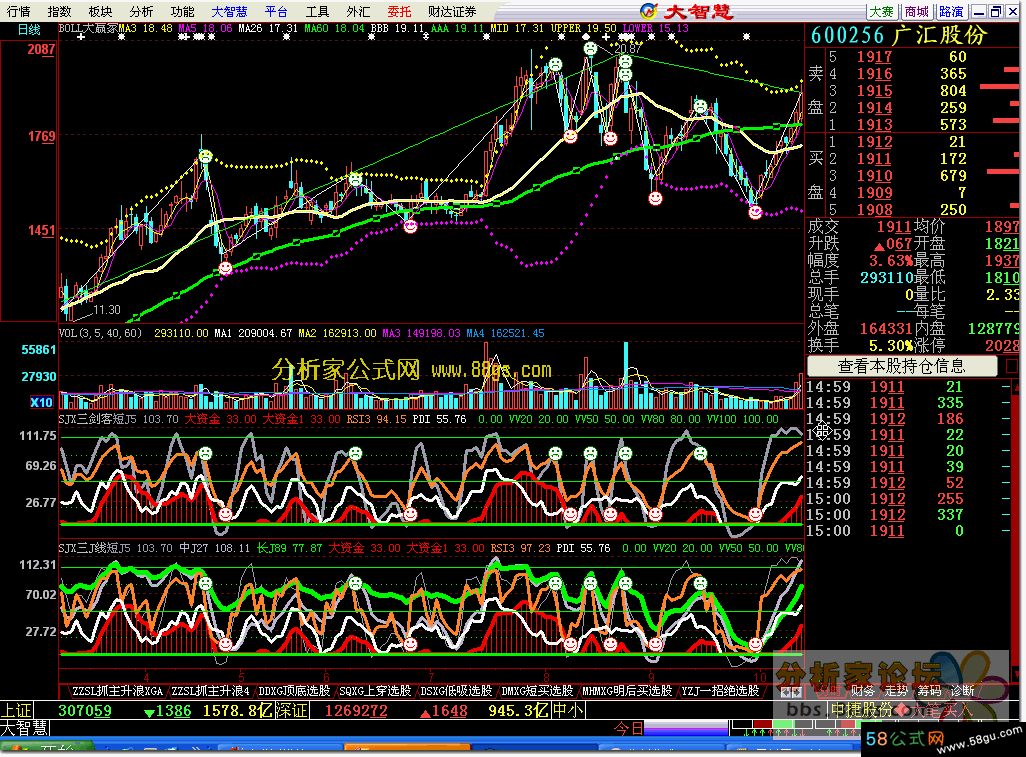Click the 商城 button
This screenshot has width=1026, height=757.
(x=916, y=11)
